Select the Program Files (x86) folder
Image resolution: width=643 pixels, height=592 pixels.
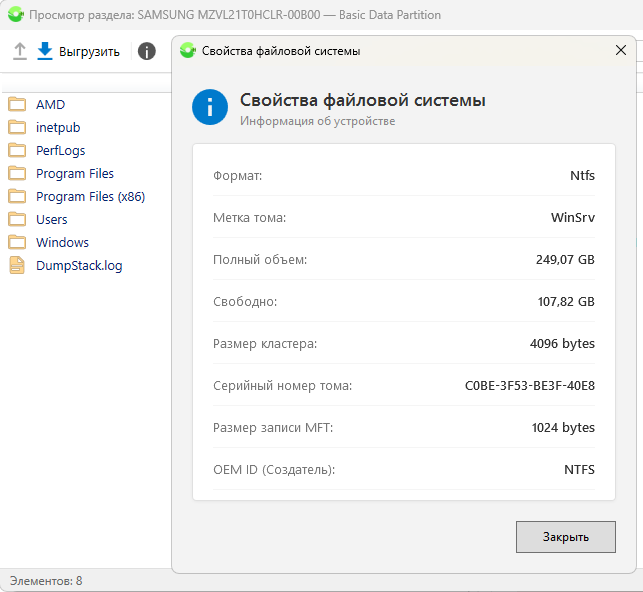(90, 196)
